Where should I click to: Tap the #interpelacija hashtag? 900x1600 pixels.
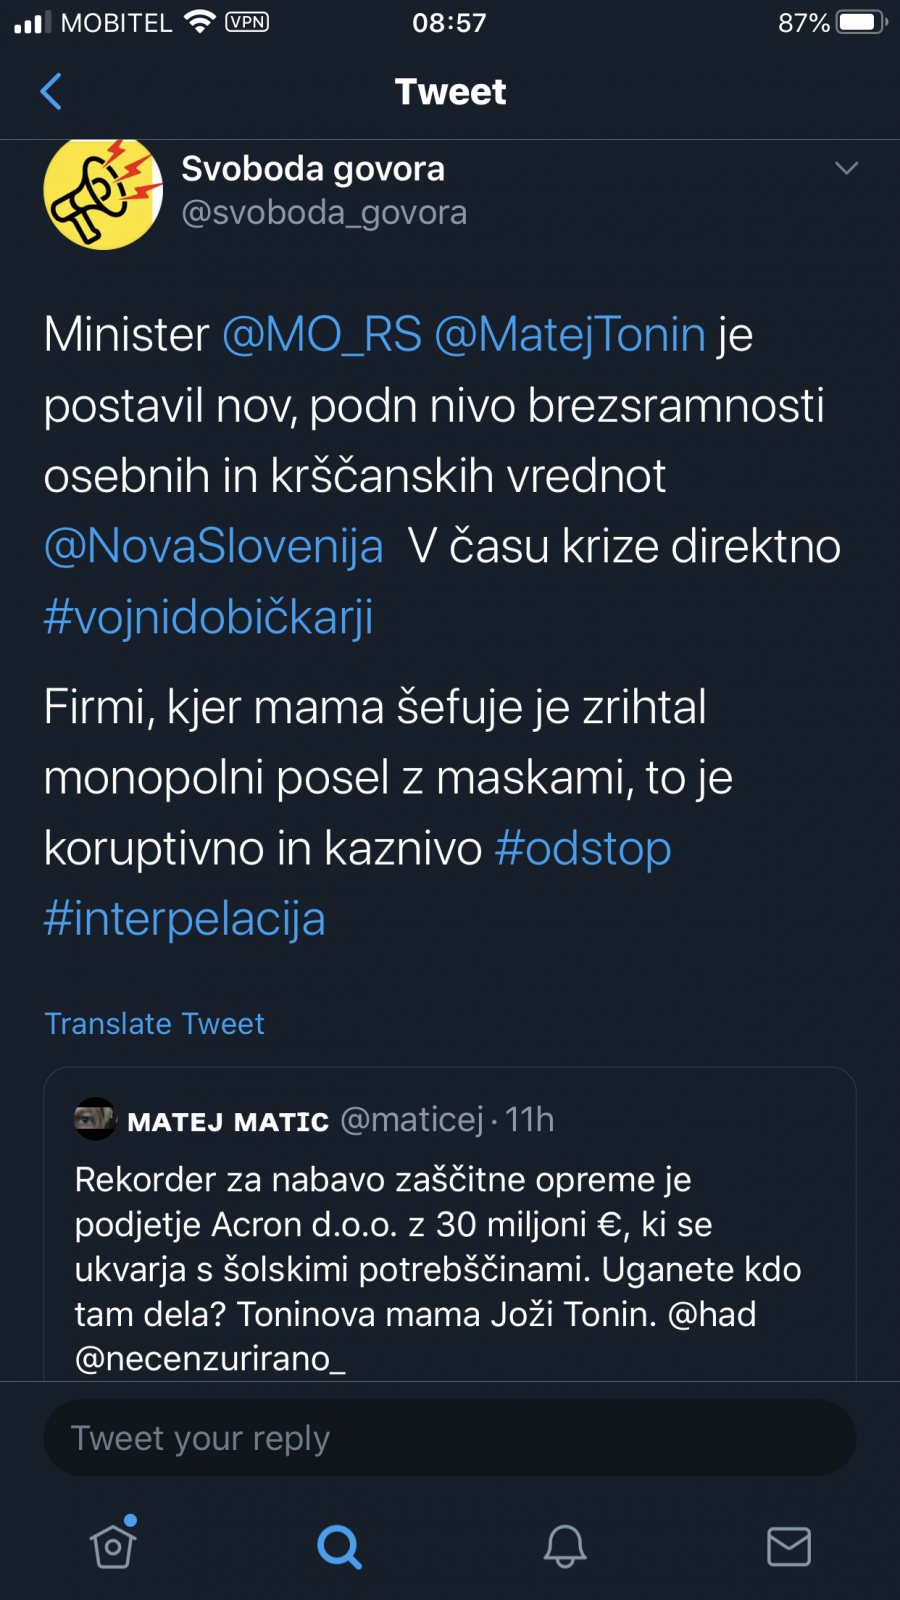pos(185,919)
